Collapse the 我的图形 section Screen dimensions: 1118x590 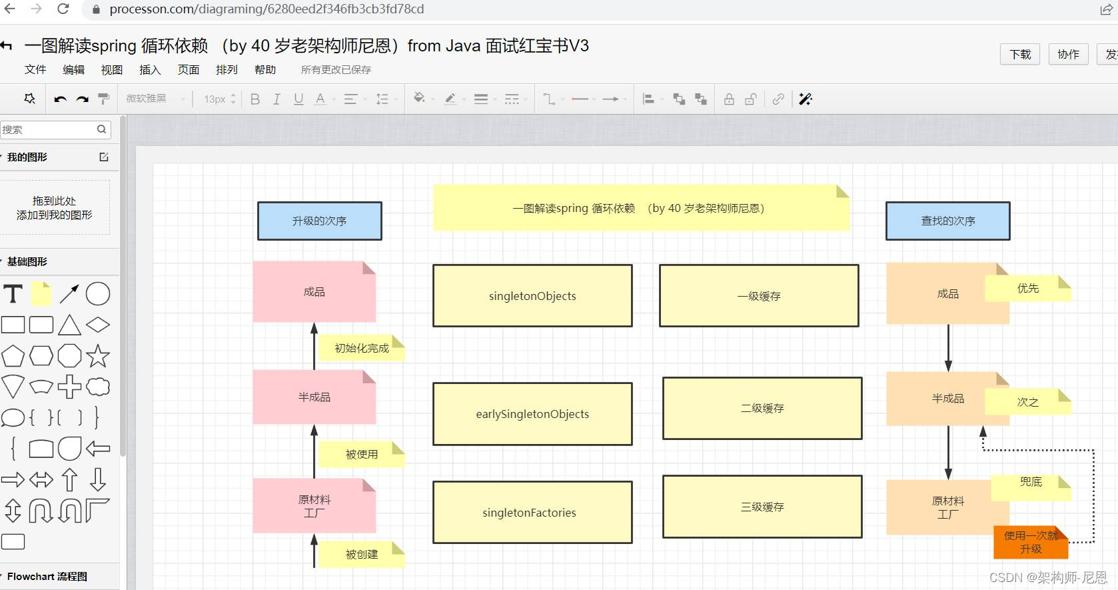pos(26,157)
